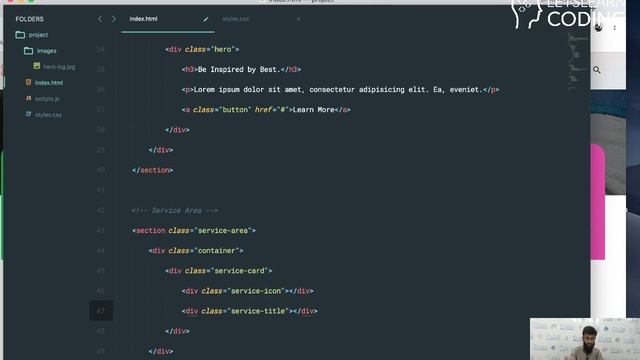Place cursor in 'Be Inspired by Best.' text
The width and height of the screenshot is (640, 360).
239,69
